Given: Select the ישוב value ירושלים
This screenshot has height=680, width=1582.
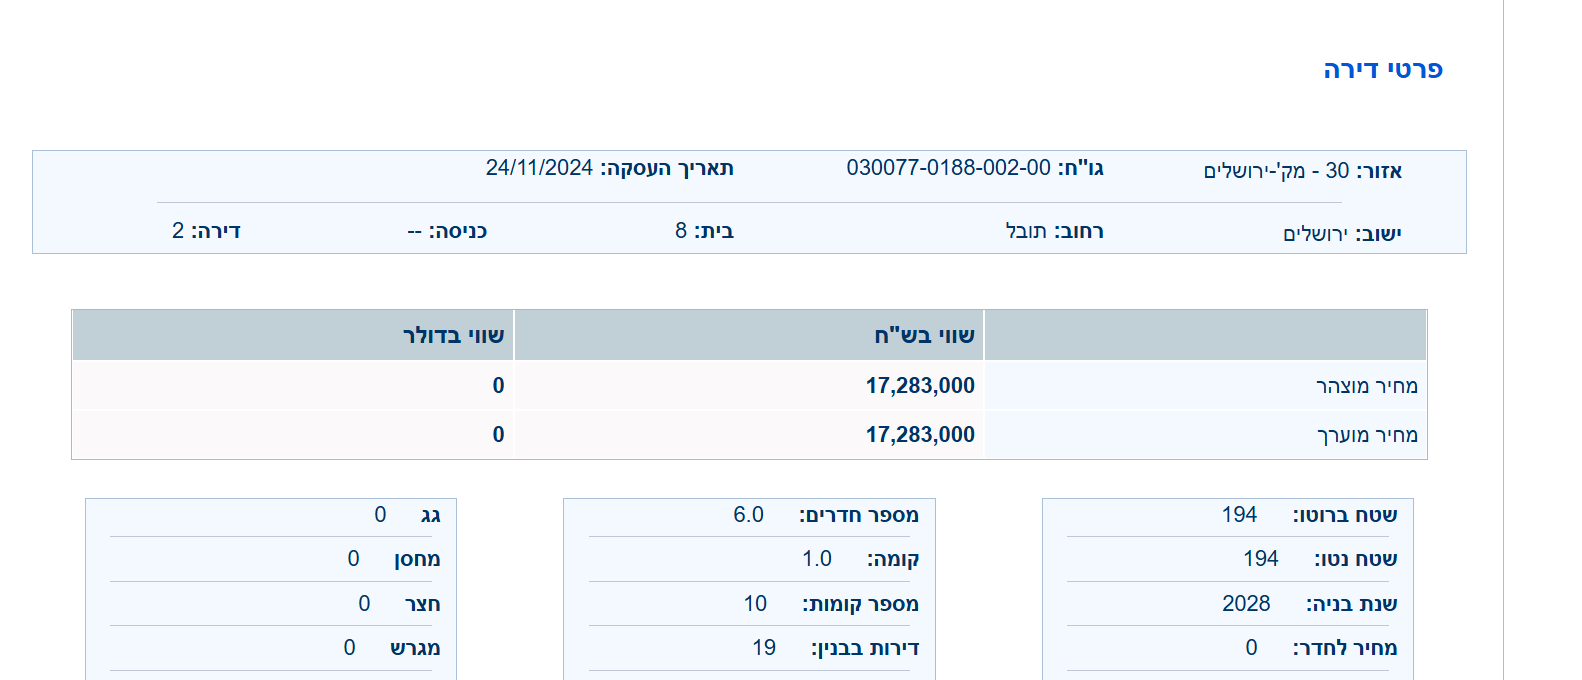Looking at the screenshot, I should click(1315, 234).
